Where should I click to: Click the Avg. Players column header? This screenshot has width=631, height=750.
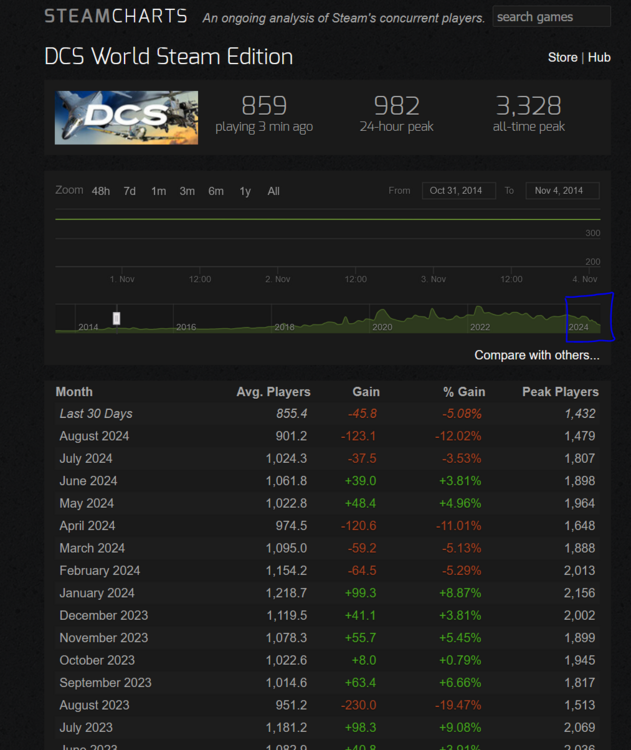coord(273,392)
